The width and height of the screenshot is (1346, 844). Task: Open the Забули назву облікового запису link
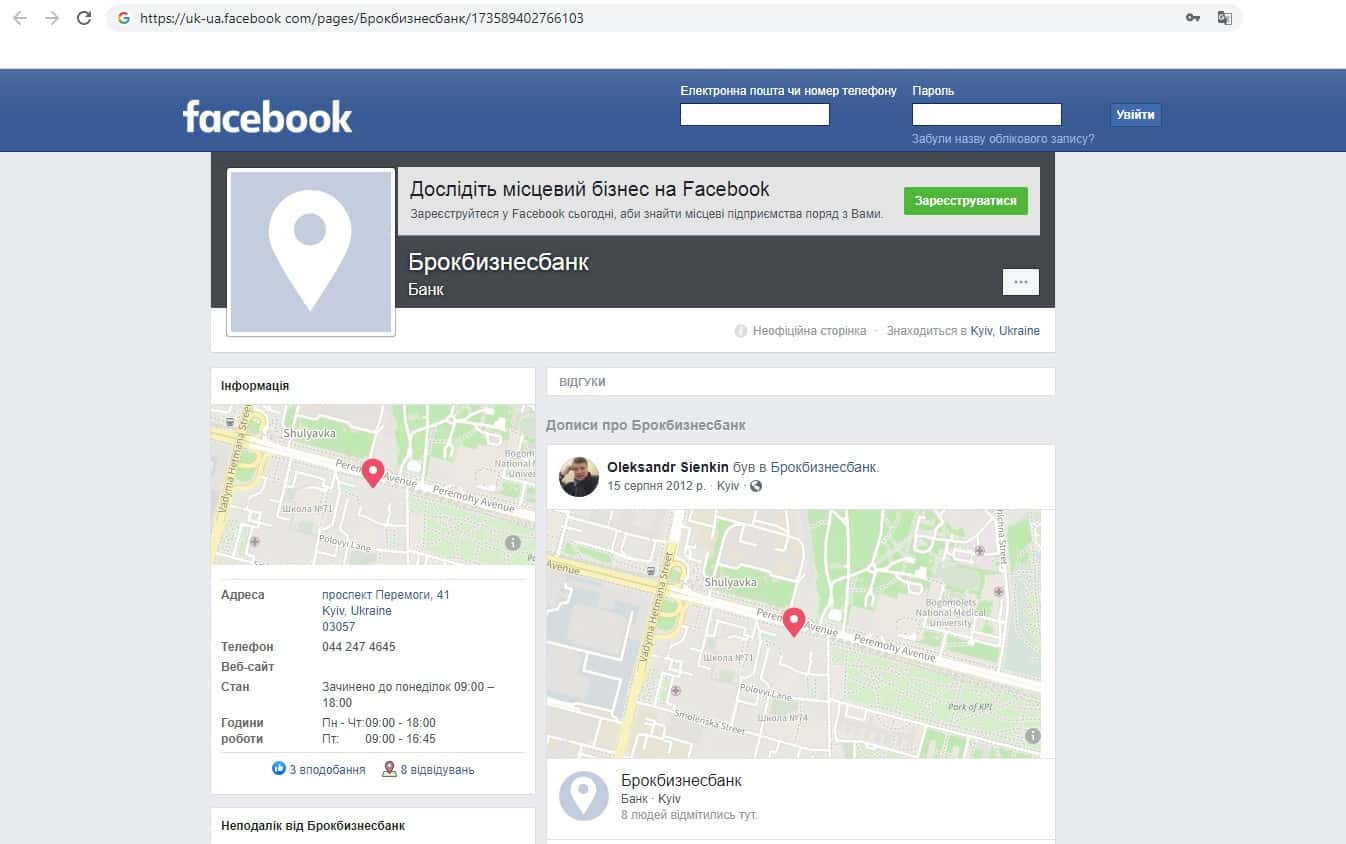click(1003, 139)
